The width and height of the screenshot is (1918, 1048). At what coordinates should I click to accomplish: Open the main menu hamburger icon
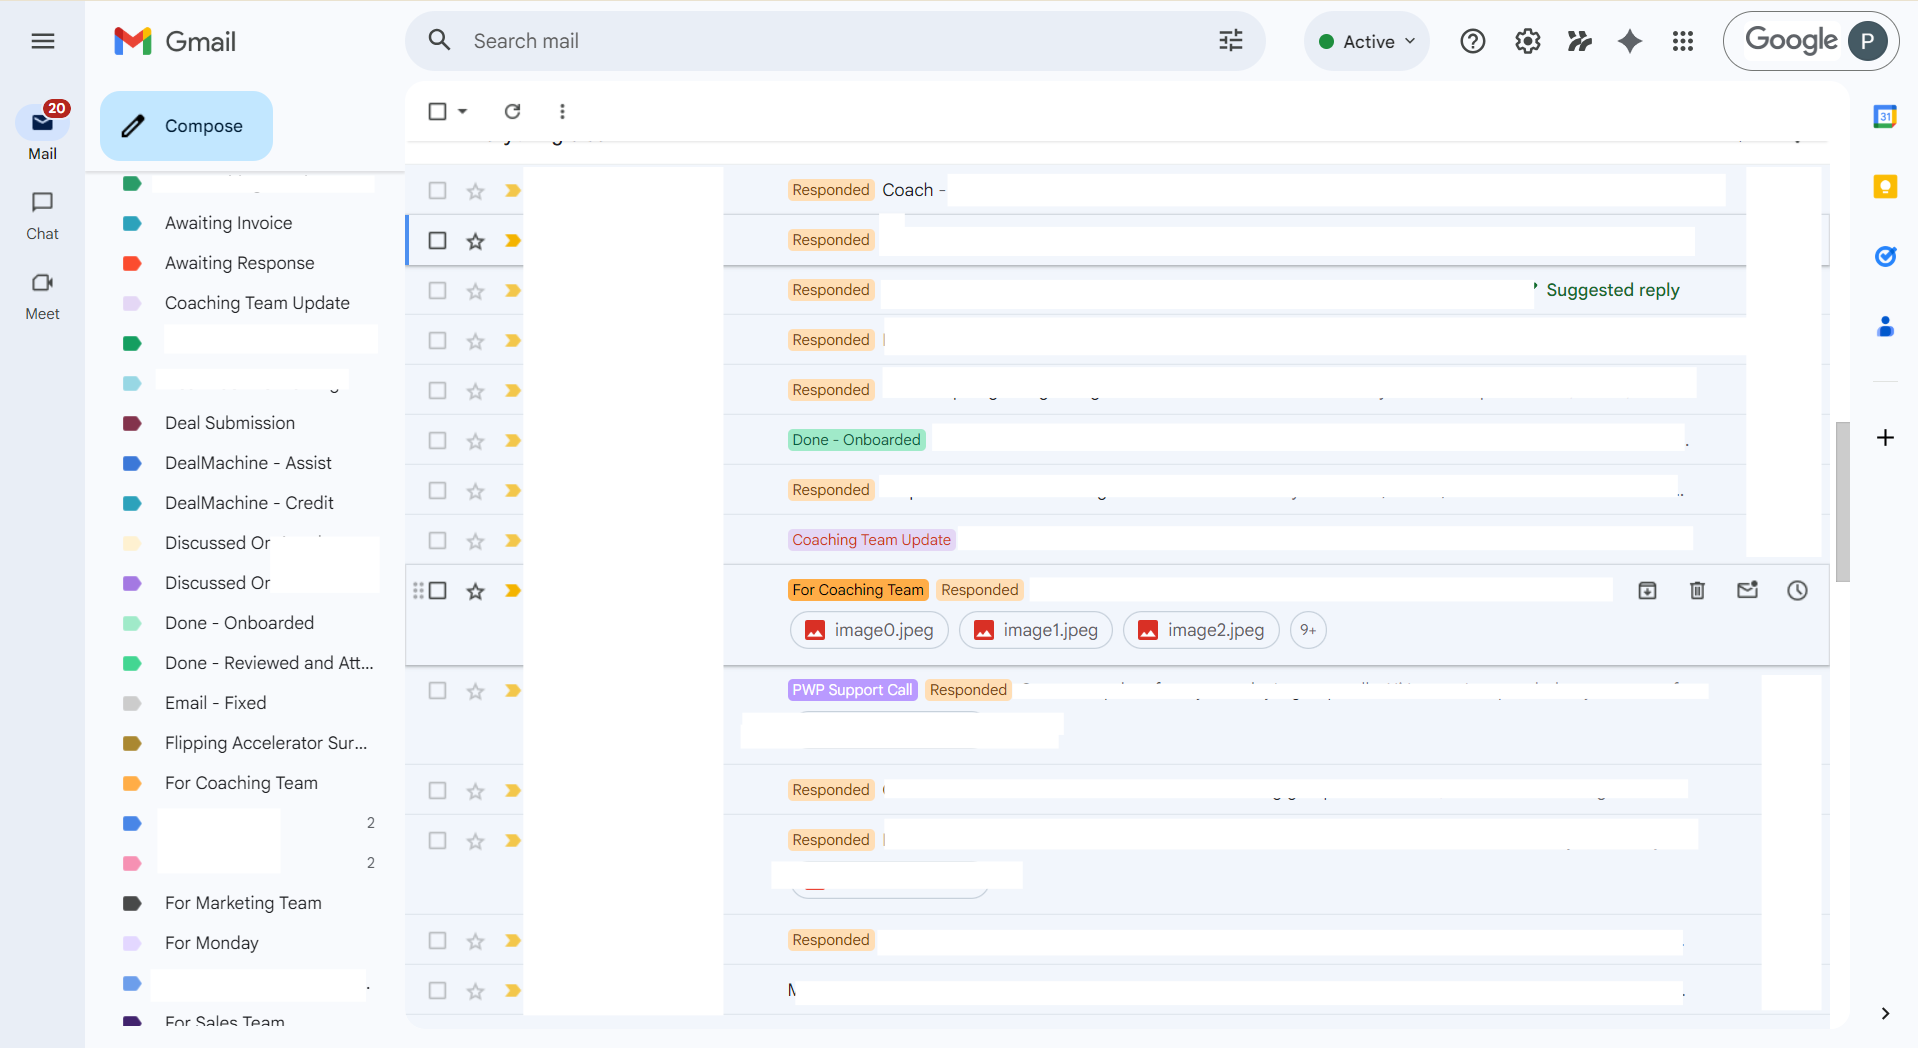[x=43, y=41]
